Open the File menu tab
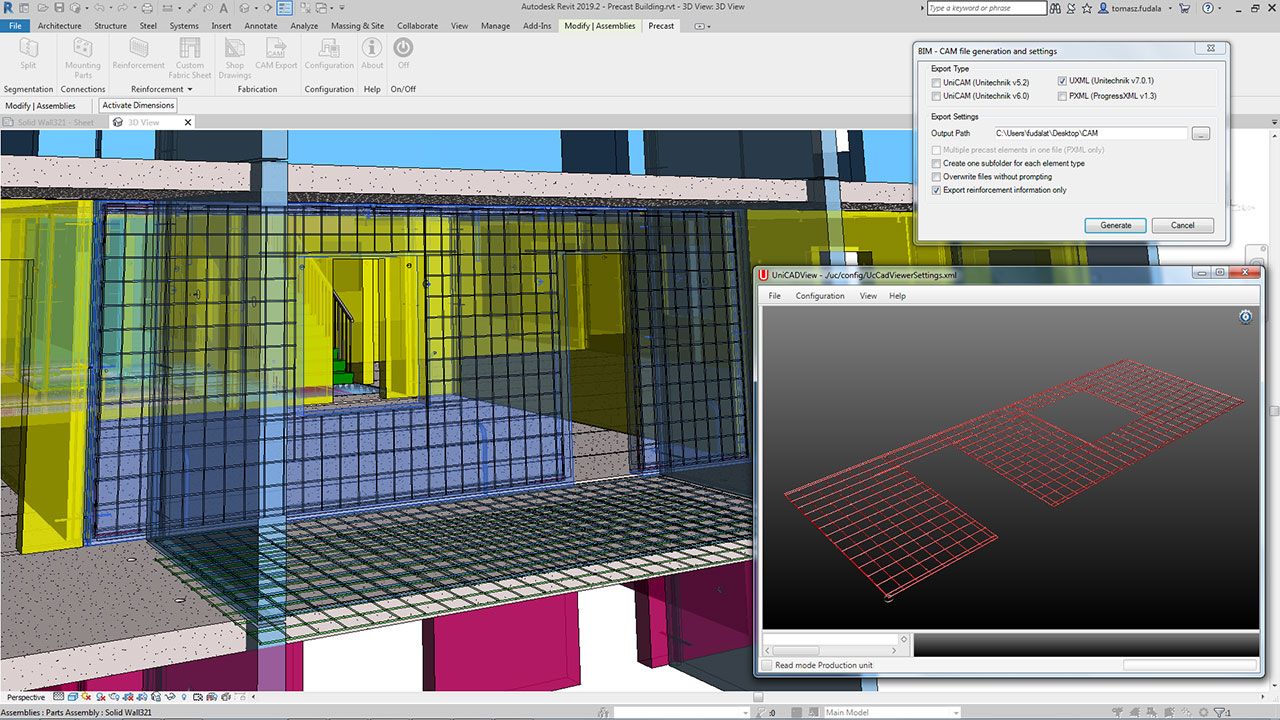 (15, 26)
